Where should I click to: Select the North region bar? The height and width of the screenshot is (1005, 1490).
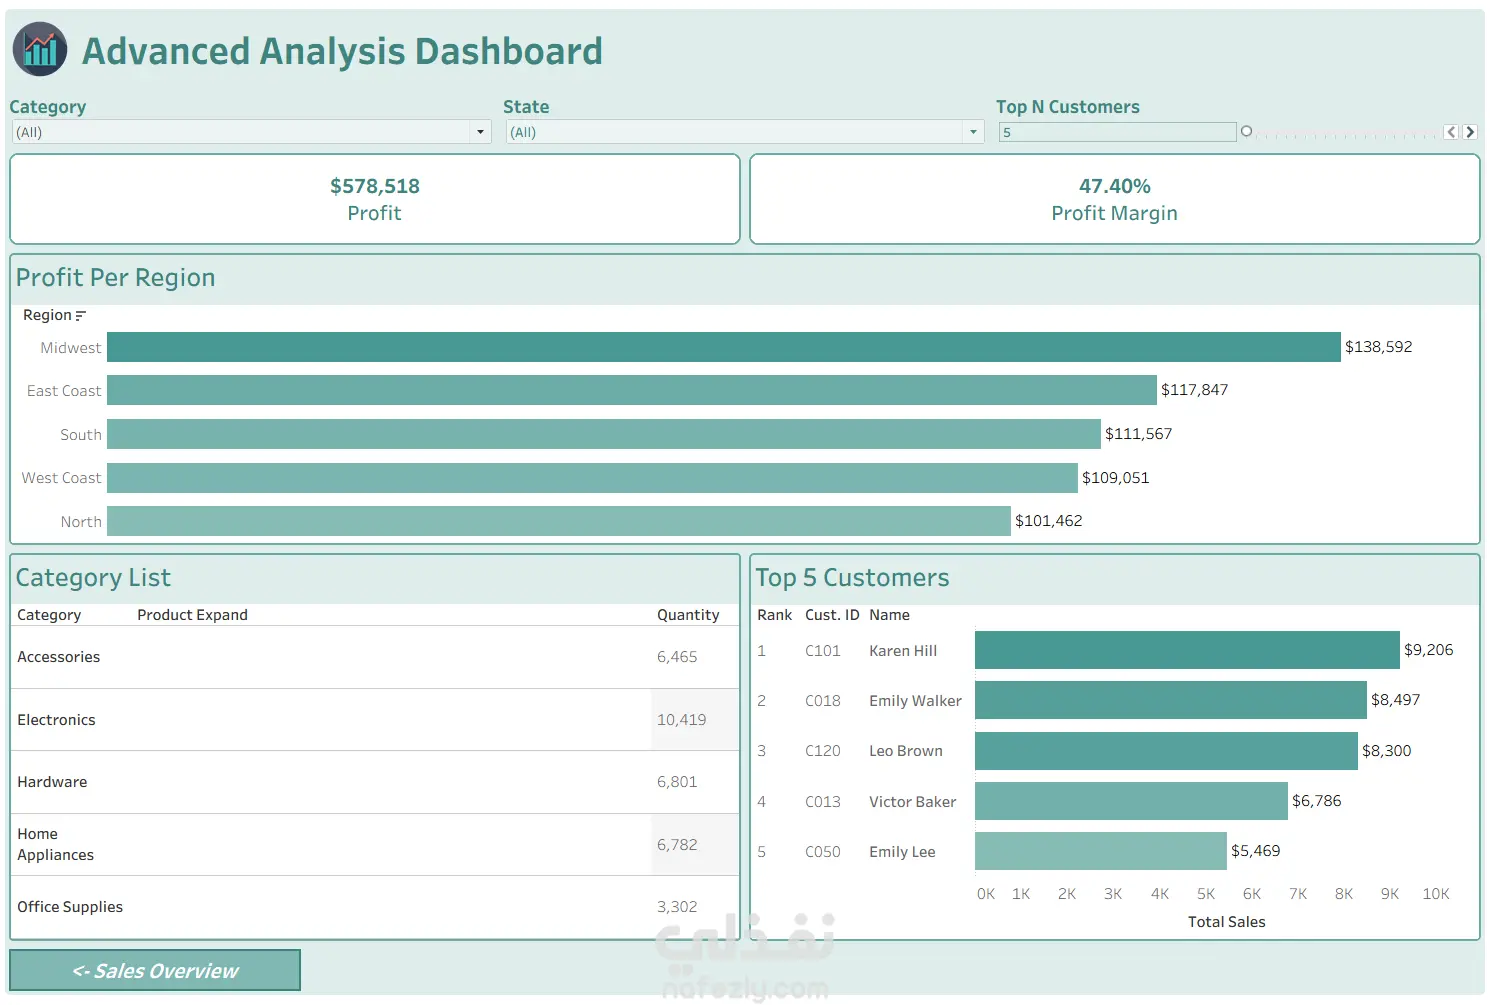[x=558, y=521]
